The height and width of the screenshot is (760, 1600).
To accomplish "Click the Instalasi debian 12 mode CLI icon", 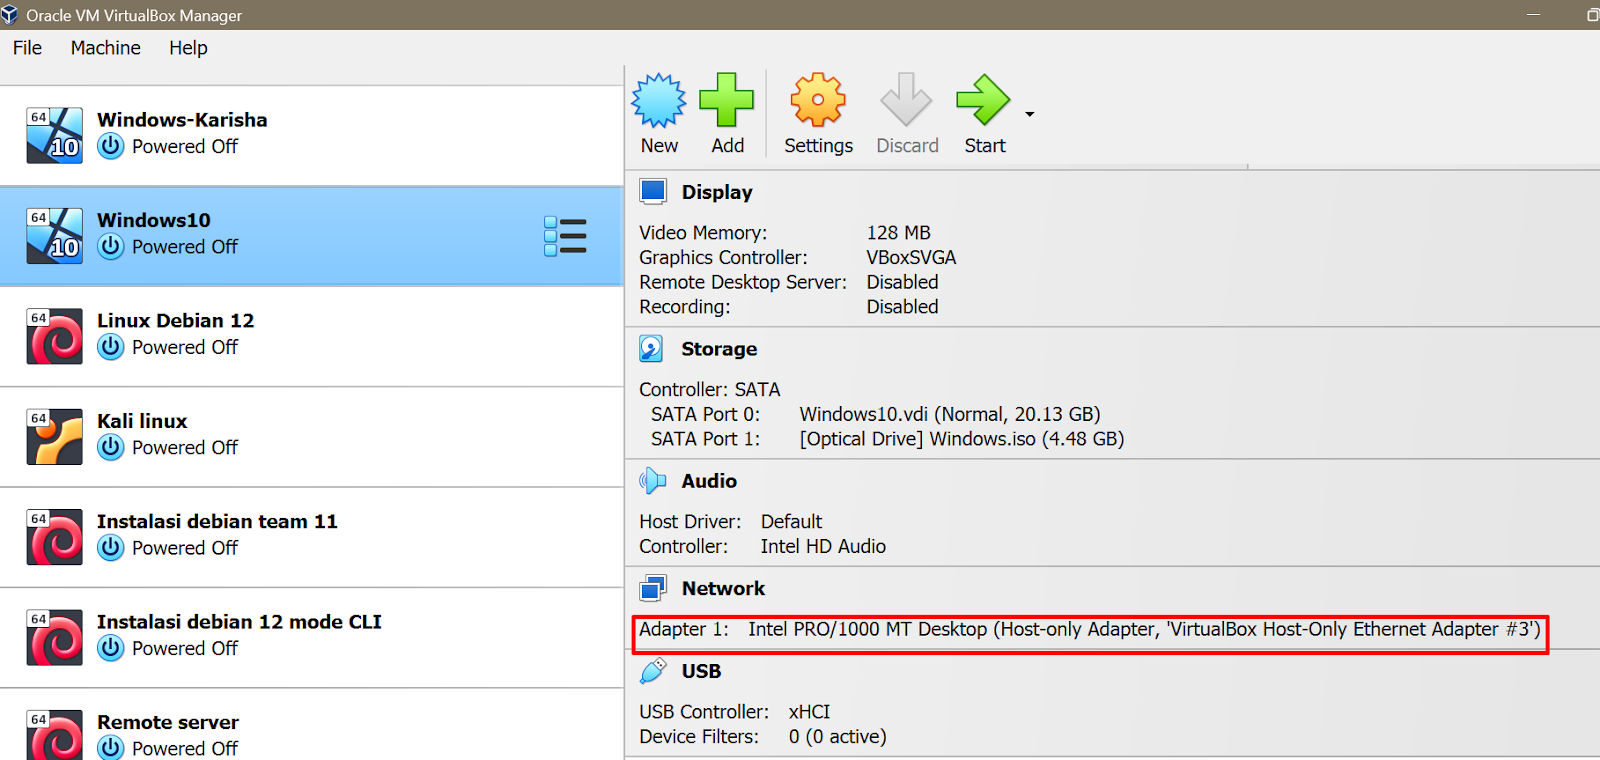I will 54,638.
